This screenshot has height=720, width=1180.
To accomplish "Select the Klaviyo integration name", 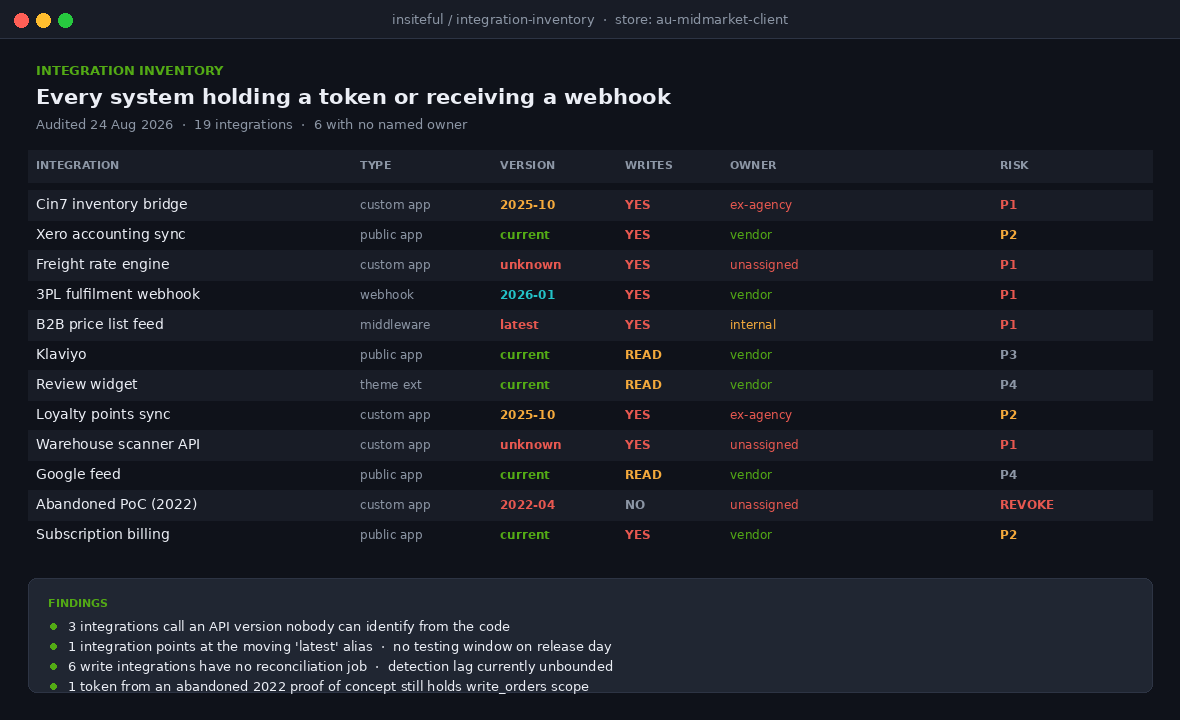I will tap(61, 355).
